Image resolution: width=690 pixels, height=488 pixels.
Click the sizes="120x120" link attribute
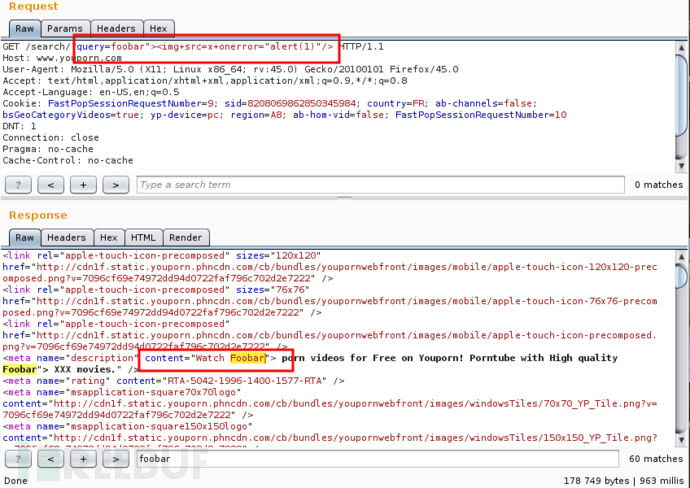click(x=278, y=256)
